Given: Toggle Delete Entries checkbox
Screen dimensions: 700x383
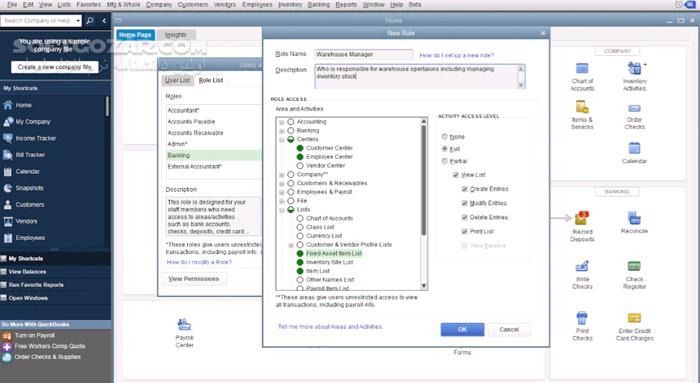Looking at the screenshot, I should click(465, 217).
